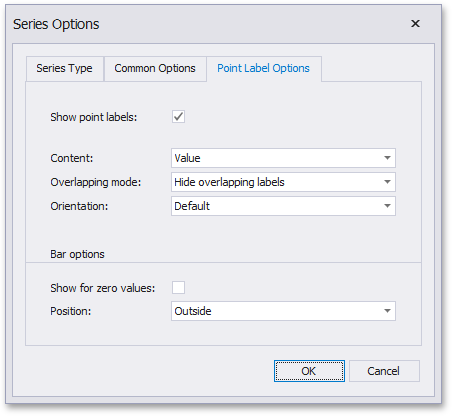
Task: Uncheck the Show point labels checkbox
Action: [178, 117]
